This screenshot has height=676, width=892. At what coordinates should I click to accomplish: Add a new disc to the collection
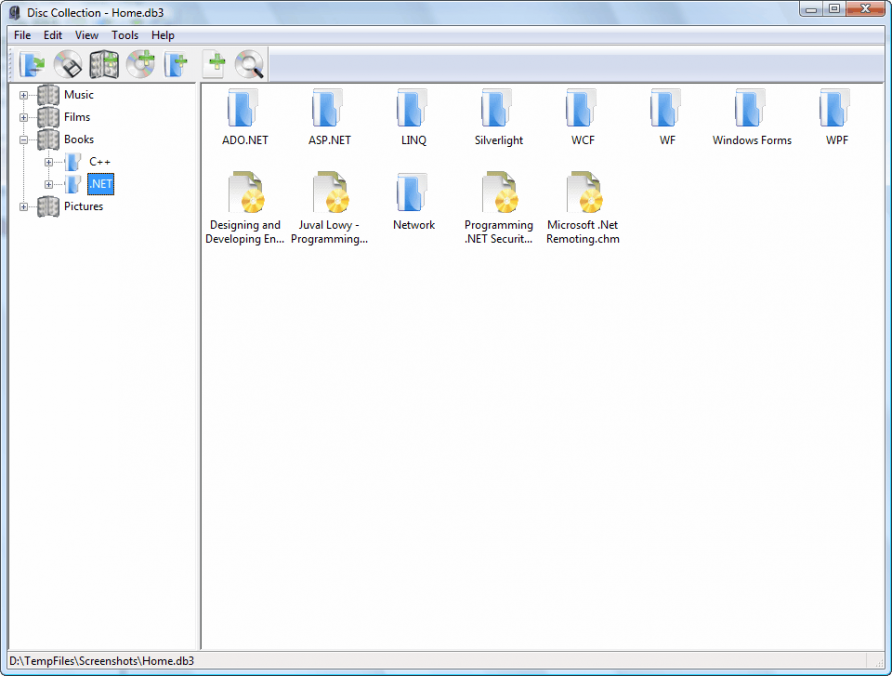click(141, 64)
